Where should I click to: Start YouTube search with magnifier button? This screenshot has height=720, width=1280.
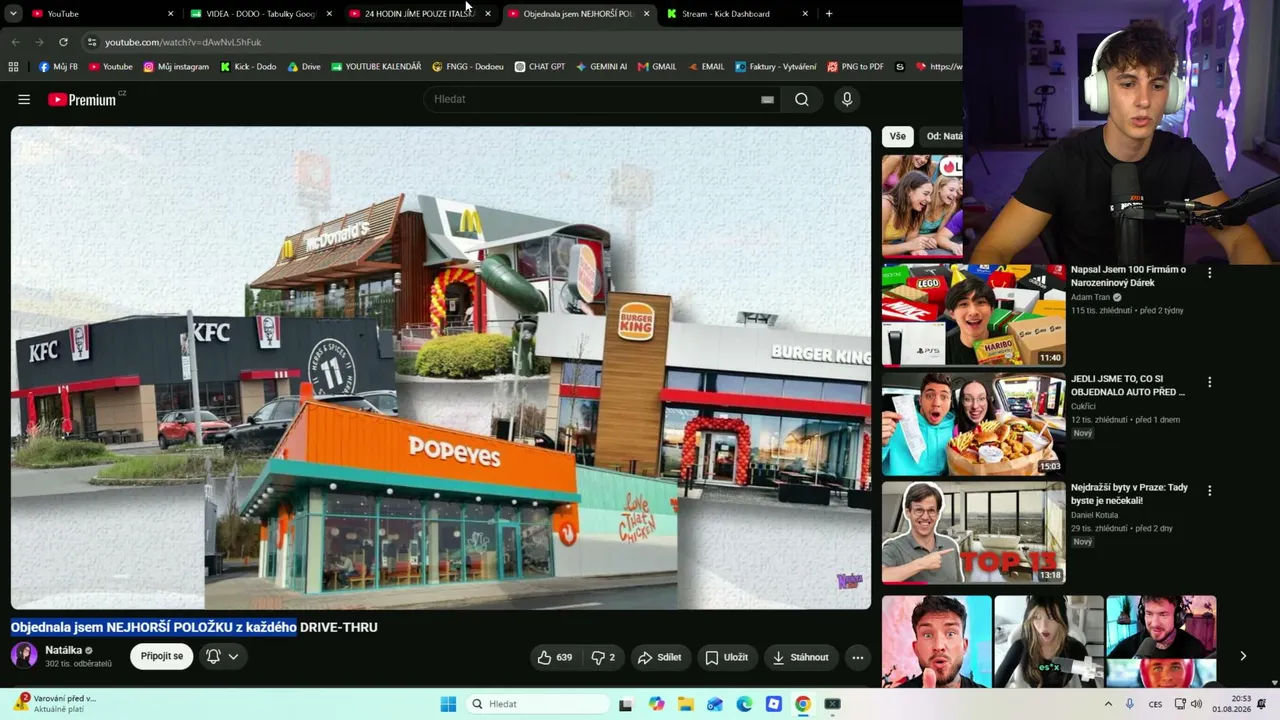802,99
